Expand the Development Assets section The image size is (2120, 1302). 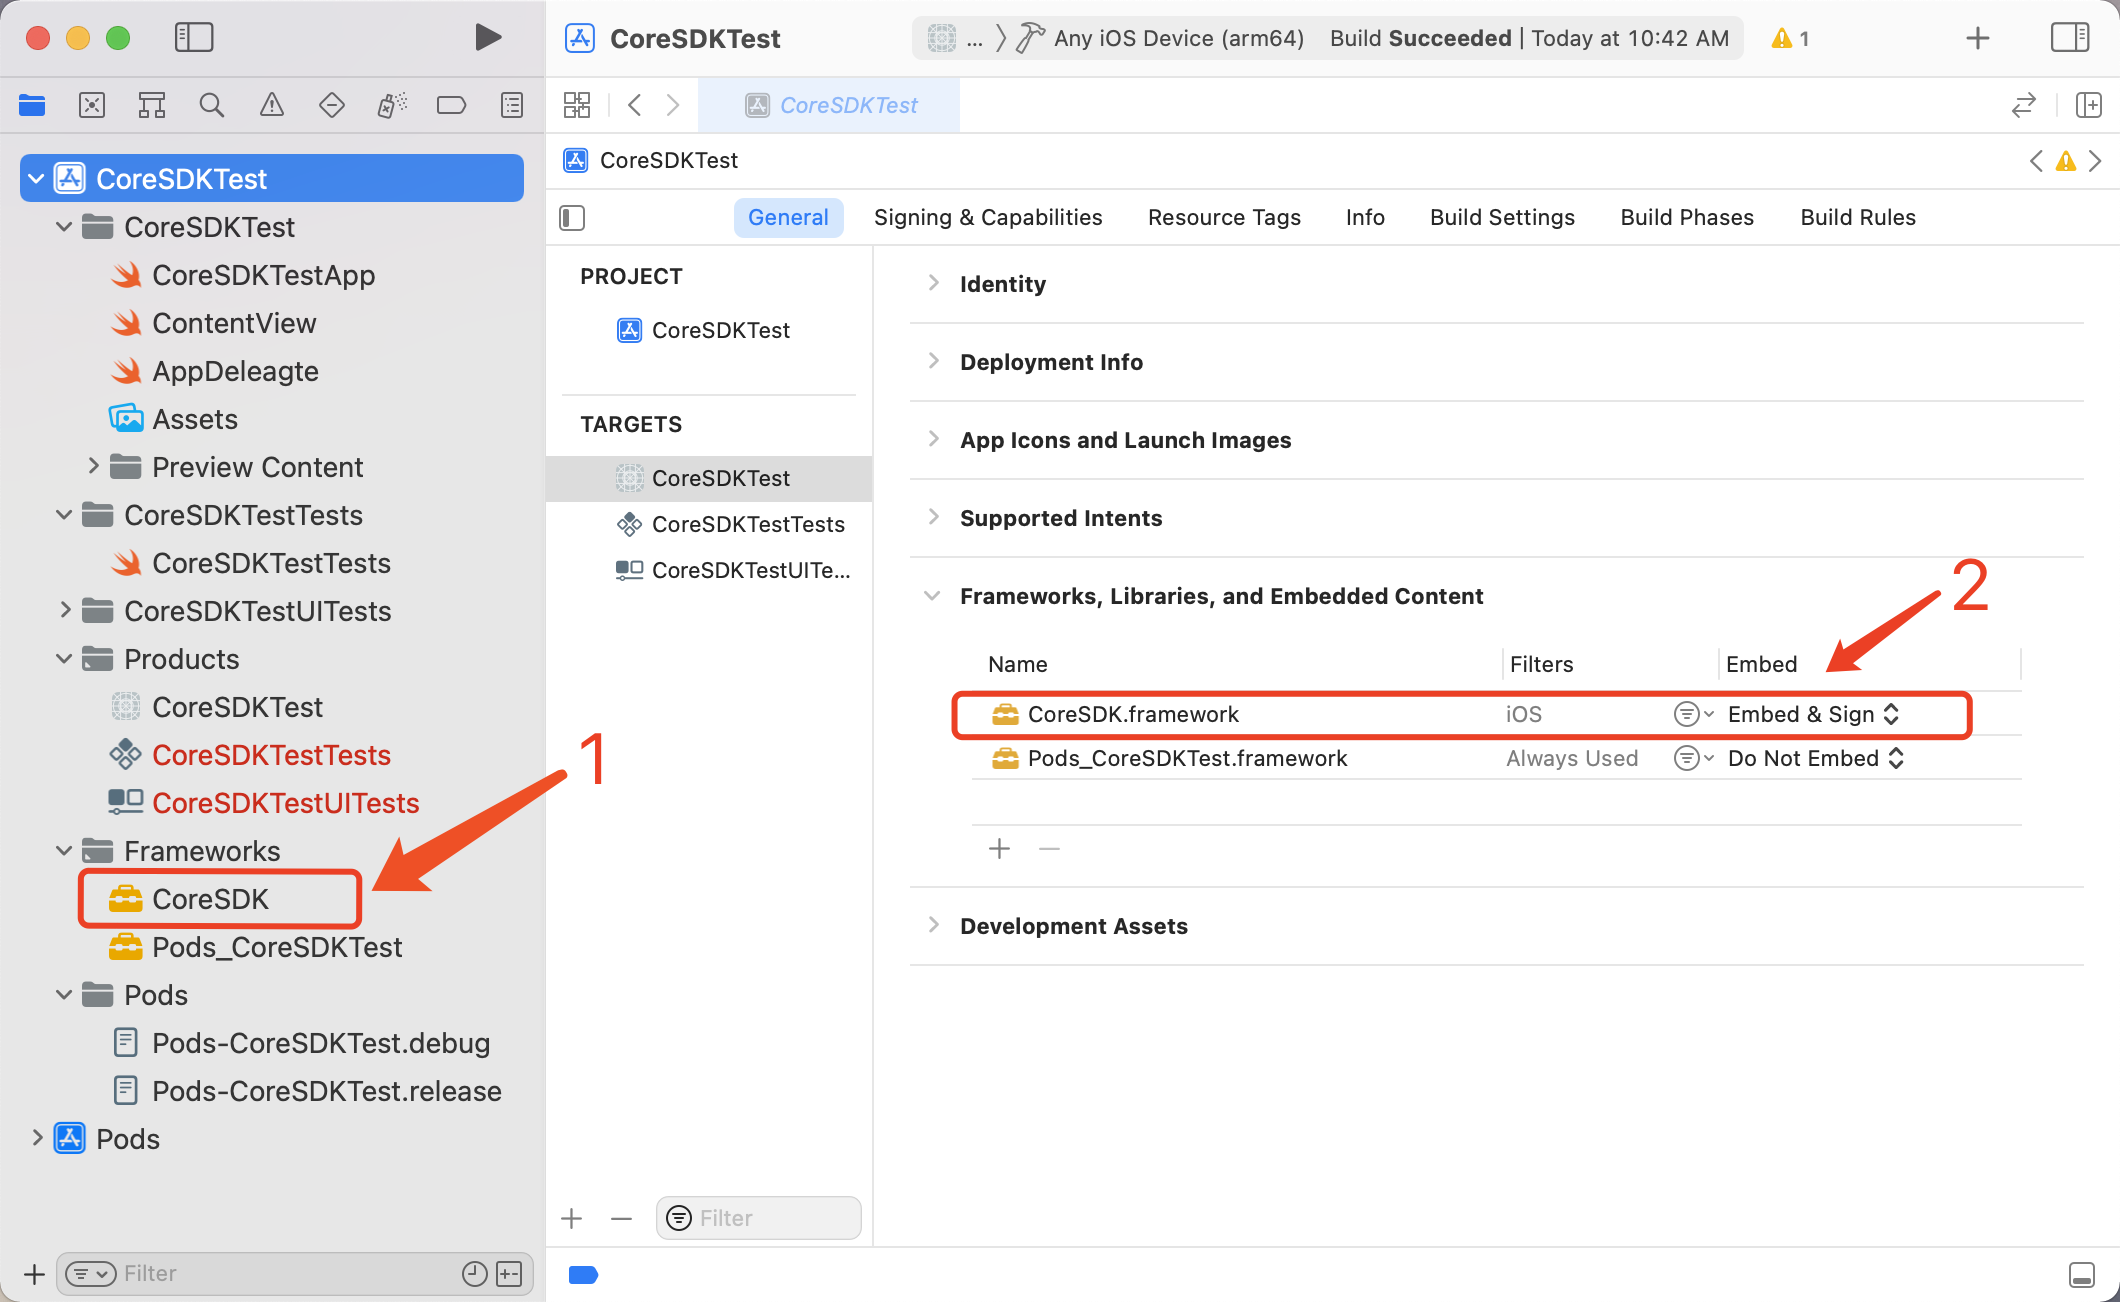click(x=933, y=925)
